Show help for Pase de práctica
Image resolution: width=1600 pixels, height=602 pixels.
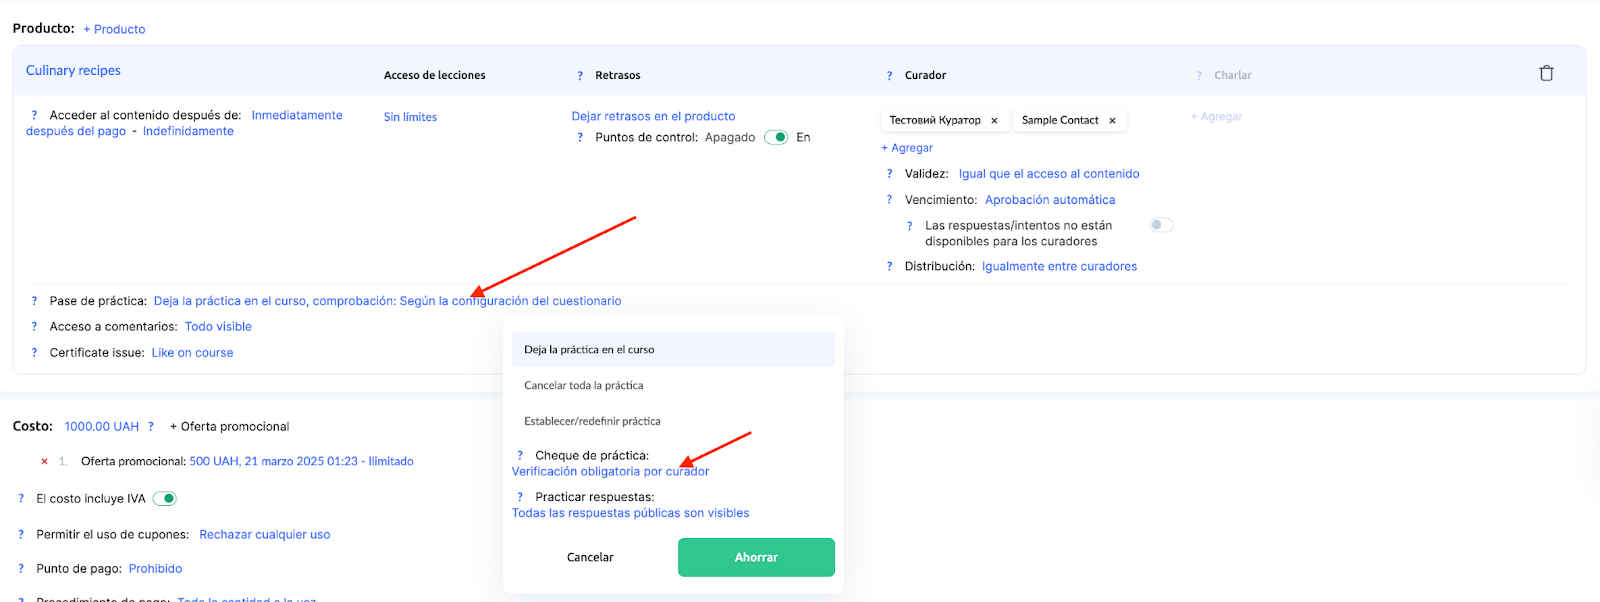point(34,301)
